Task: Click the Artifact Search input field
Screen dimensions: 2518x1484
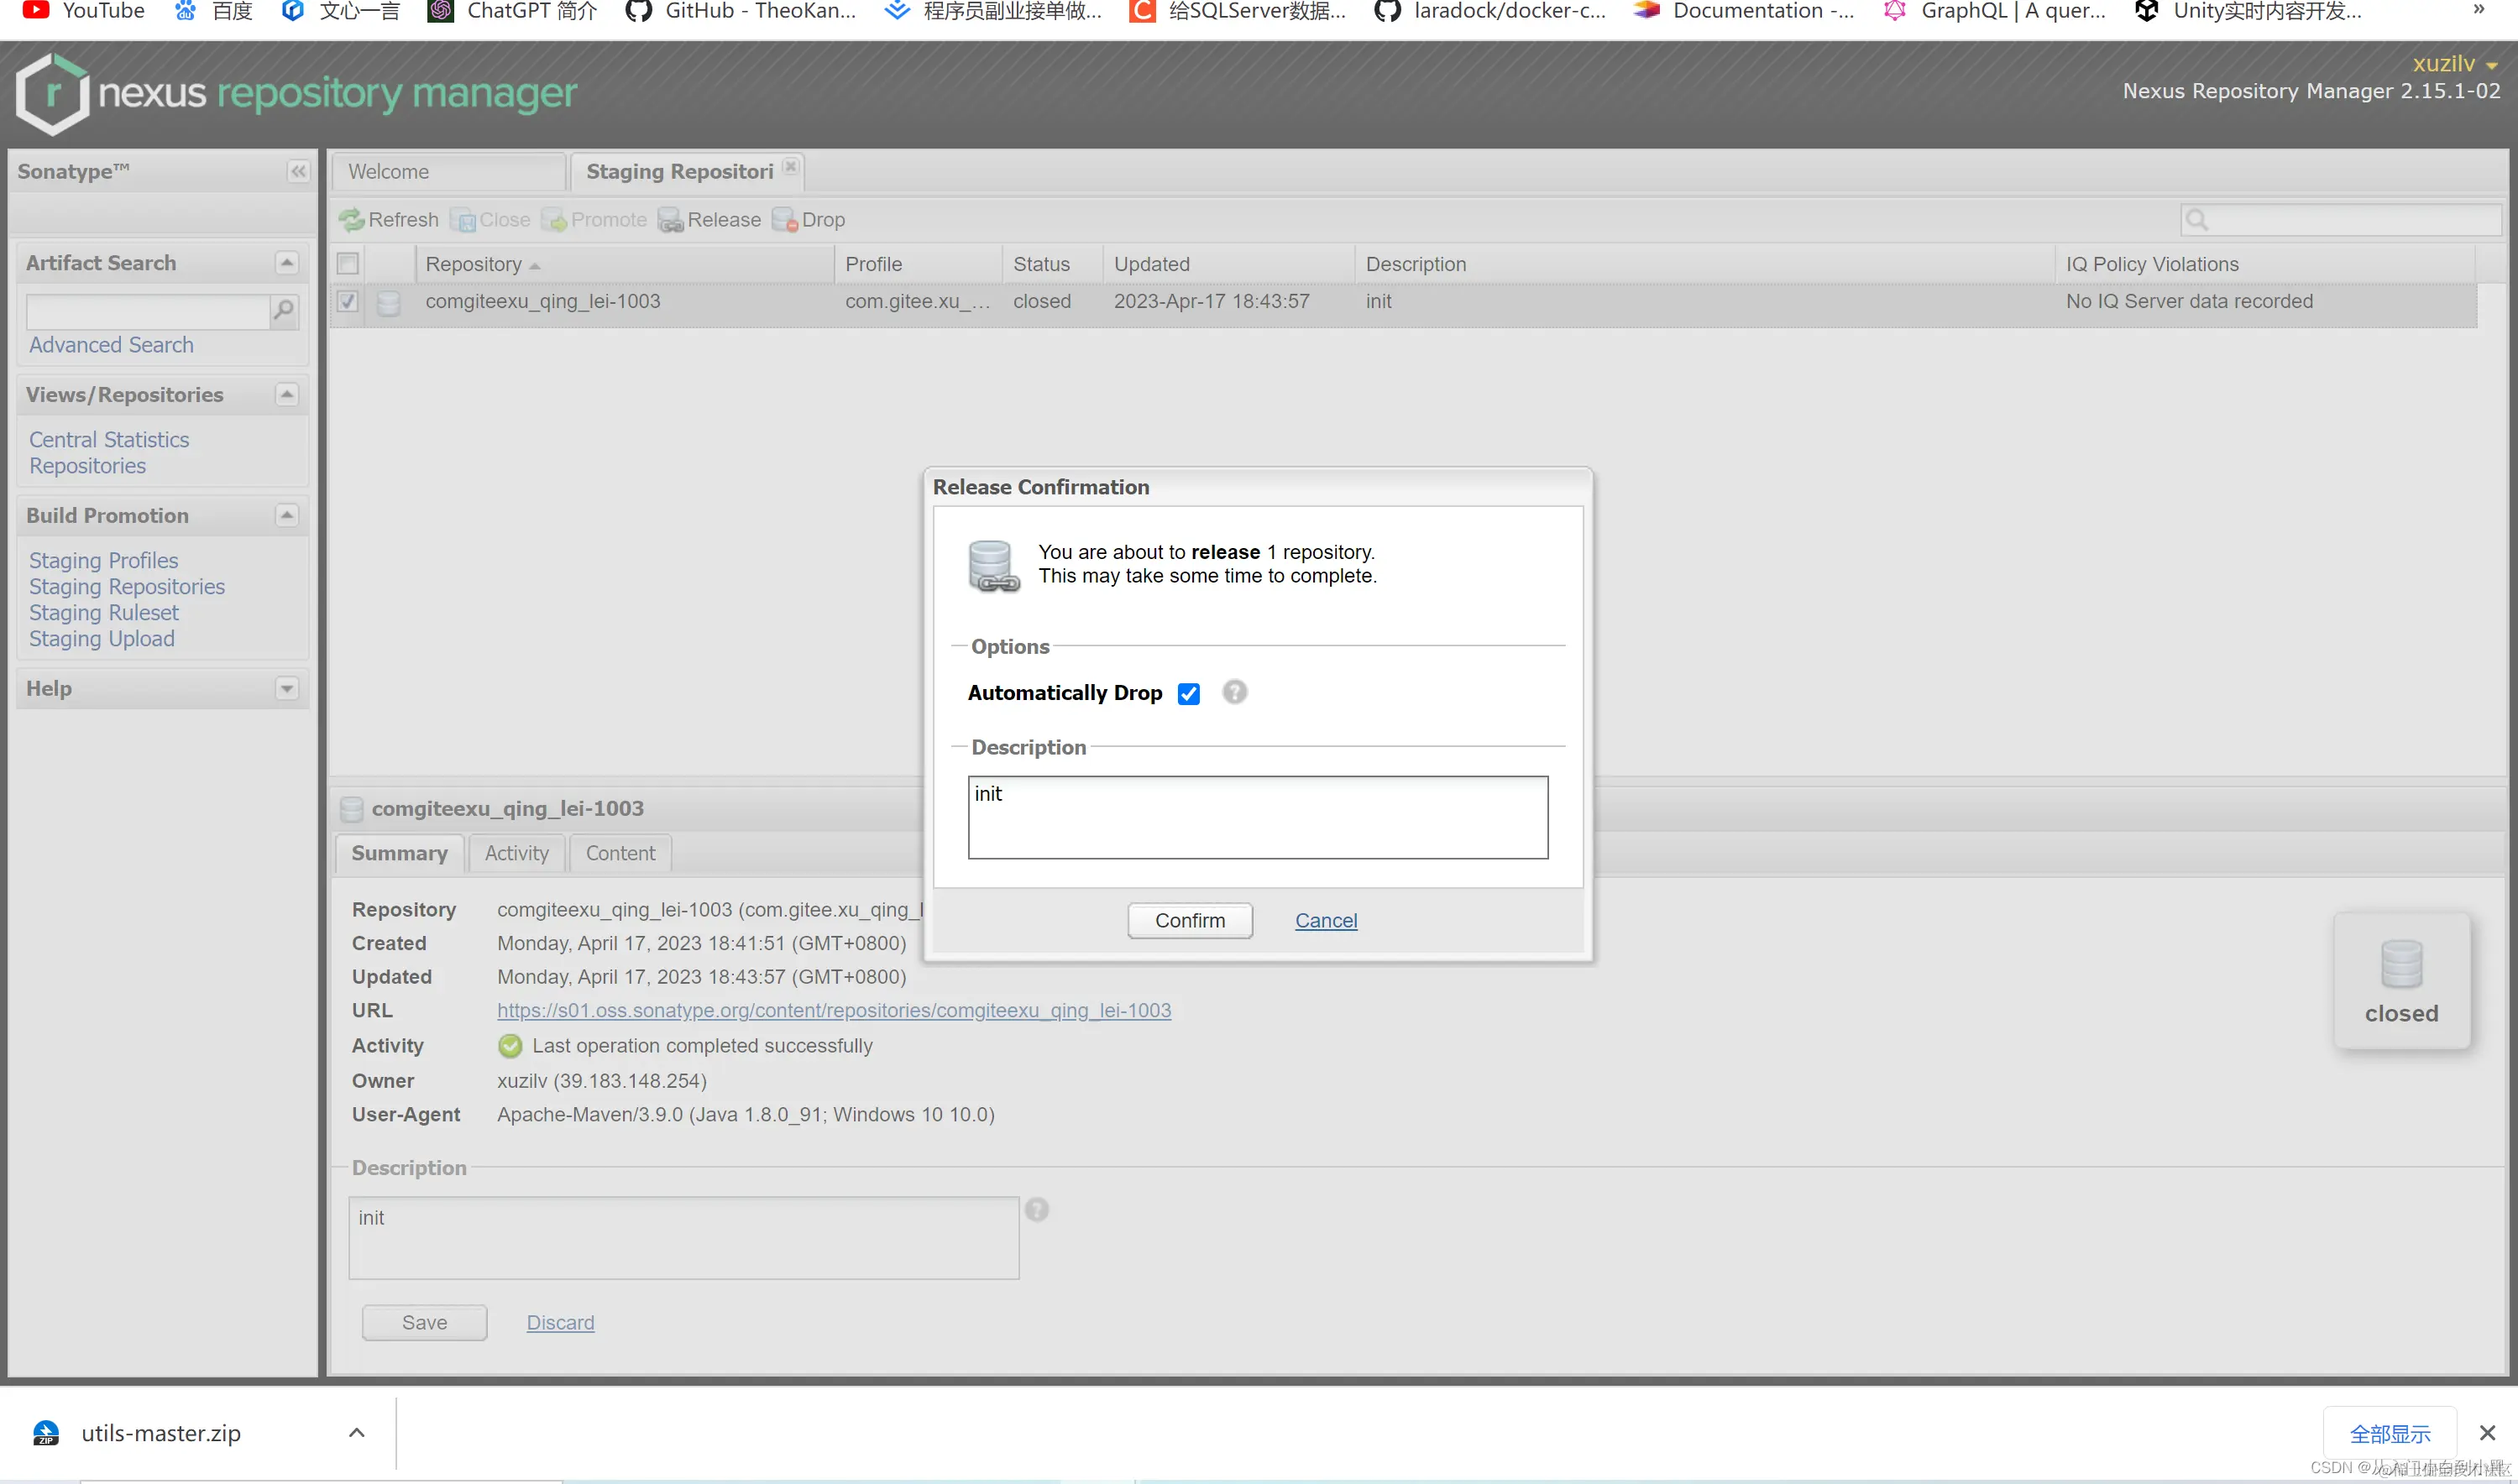Action: [148, 311]
